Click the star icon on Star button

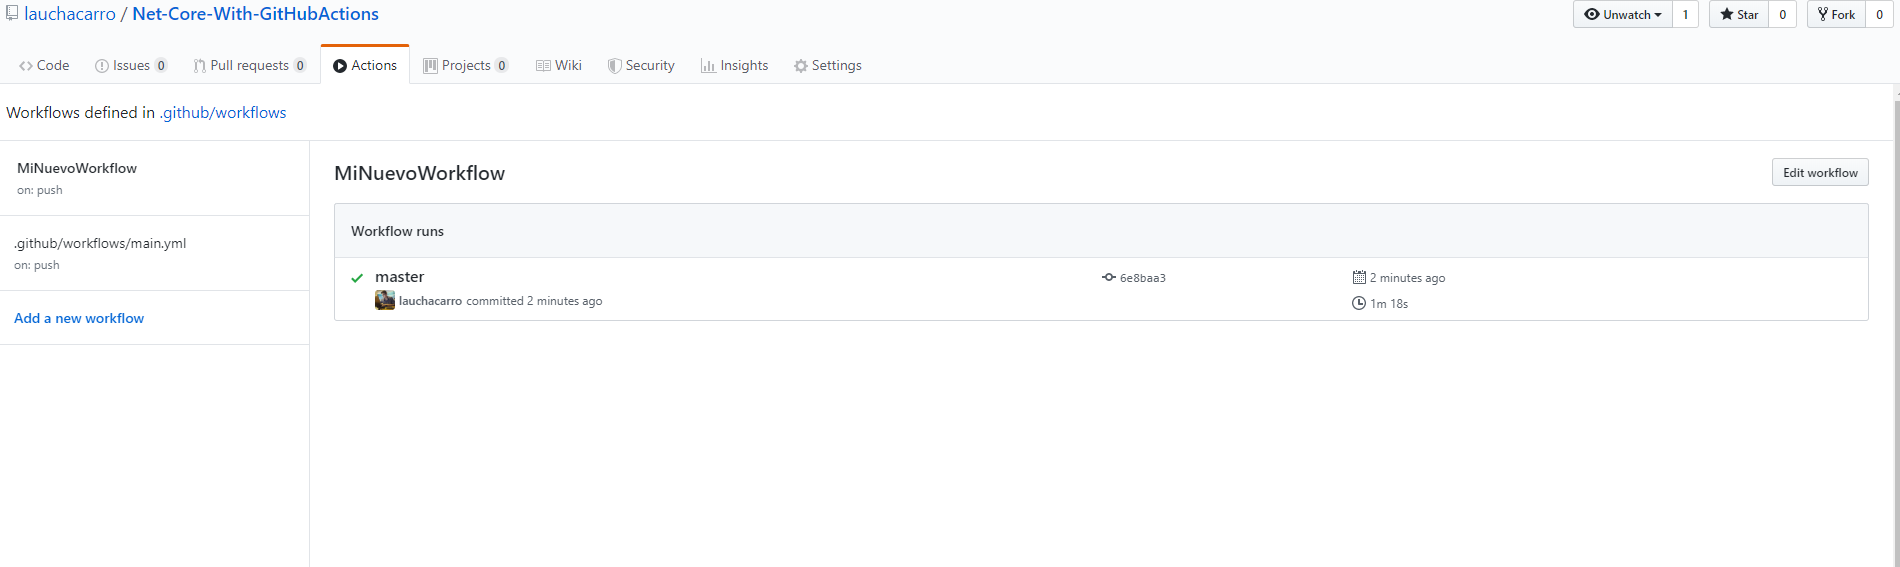1727,14
